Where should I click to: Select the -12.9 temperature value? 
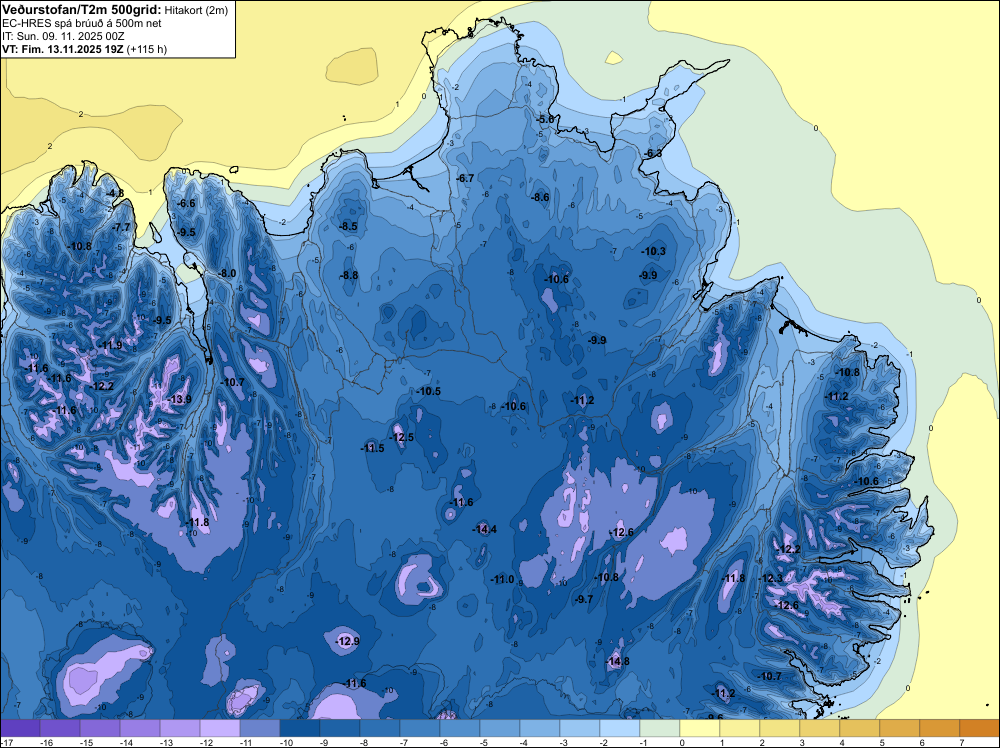348,641
